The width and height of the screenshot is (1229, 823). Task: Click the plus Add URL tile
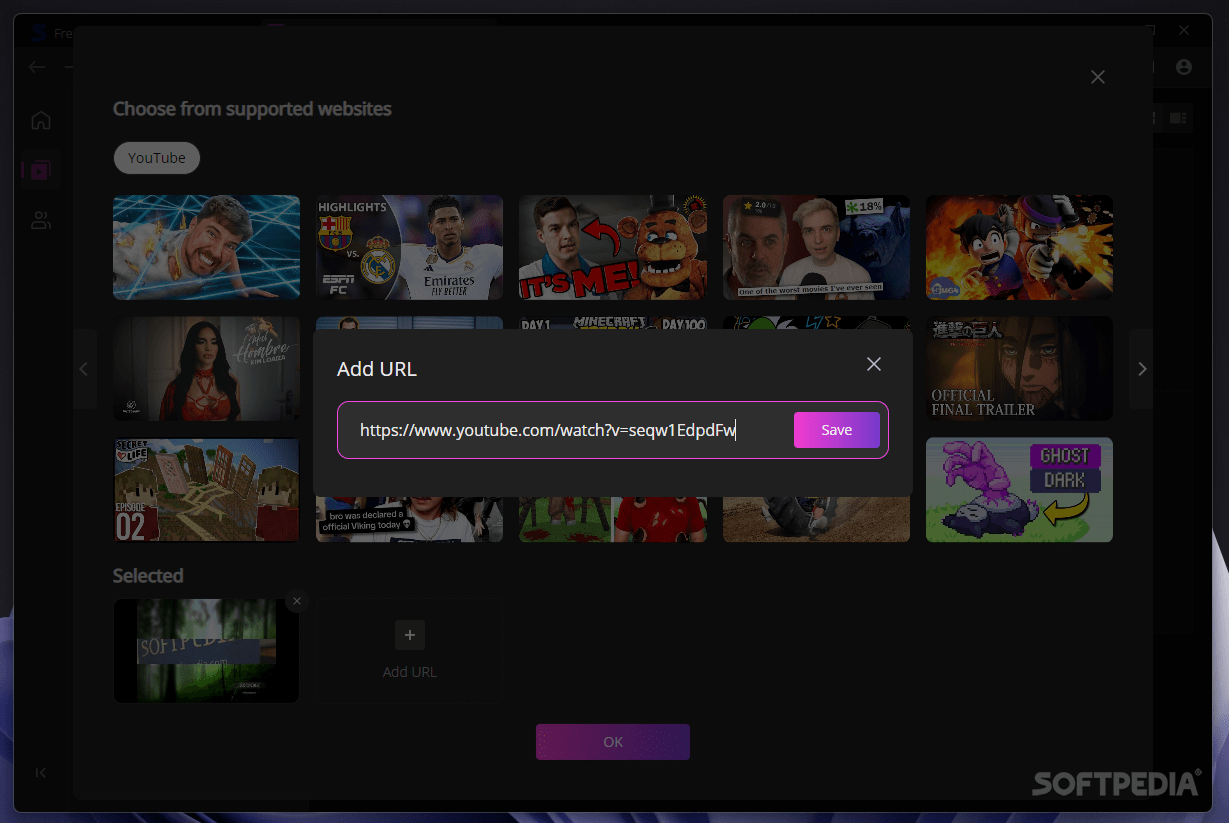(x=409, y=650)
